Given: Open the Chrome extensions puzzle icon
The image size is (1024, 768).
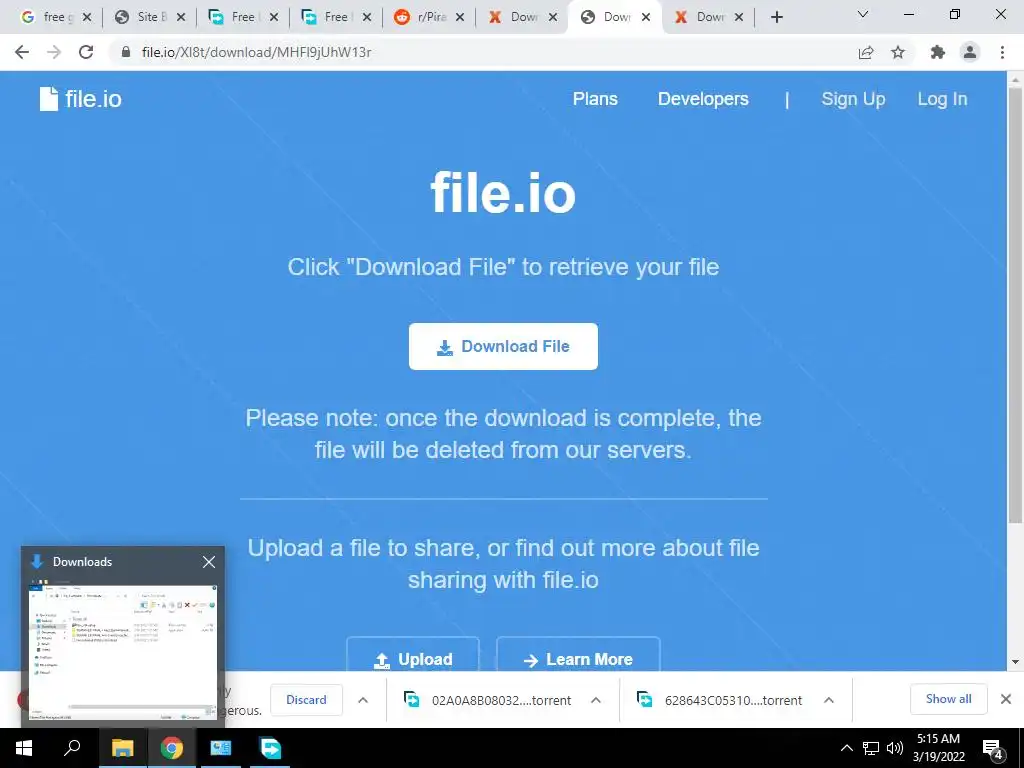Looking at the screenshot, I should [938, 52].
